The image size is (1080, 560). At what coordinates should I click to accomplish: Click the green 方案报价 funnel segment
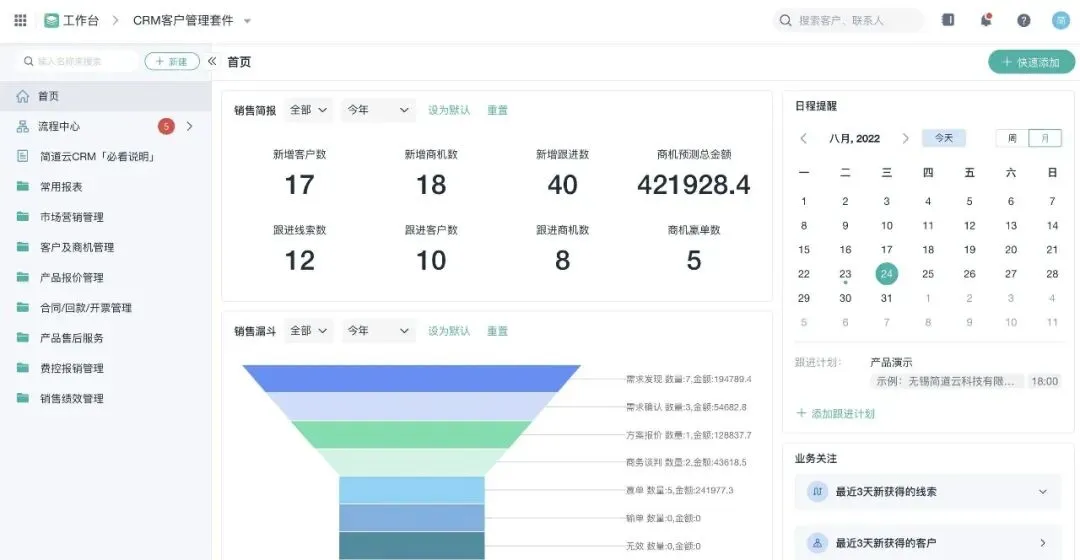click(411, 435)
